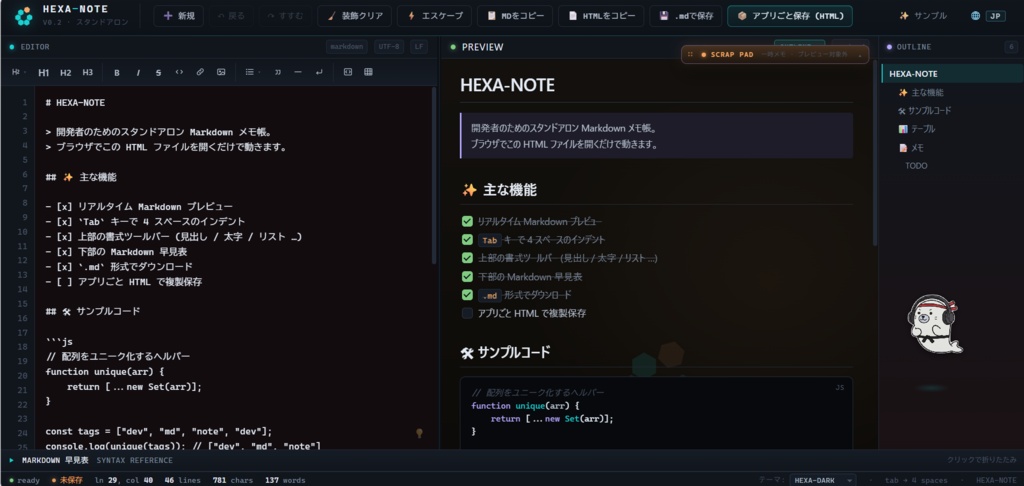The width and height of the screenshot is (1024, 486).
Task: Click the すすむ redo button
Action: 286,16
